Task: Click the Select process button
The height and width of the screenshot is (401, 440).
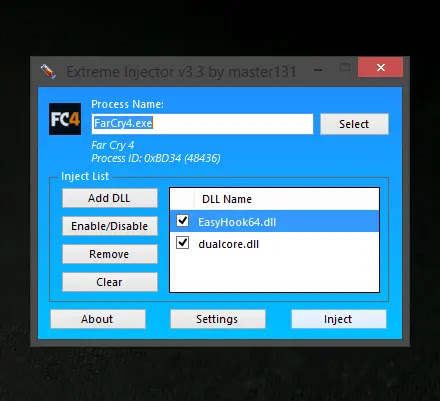Action: pyautogui.click(x=354, y=124)
